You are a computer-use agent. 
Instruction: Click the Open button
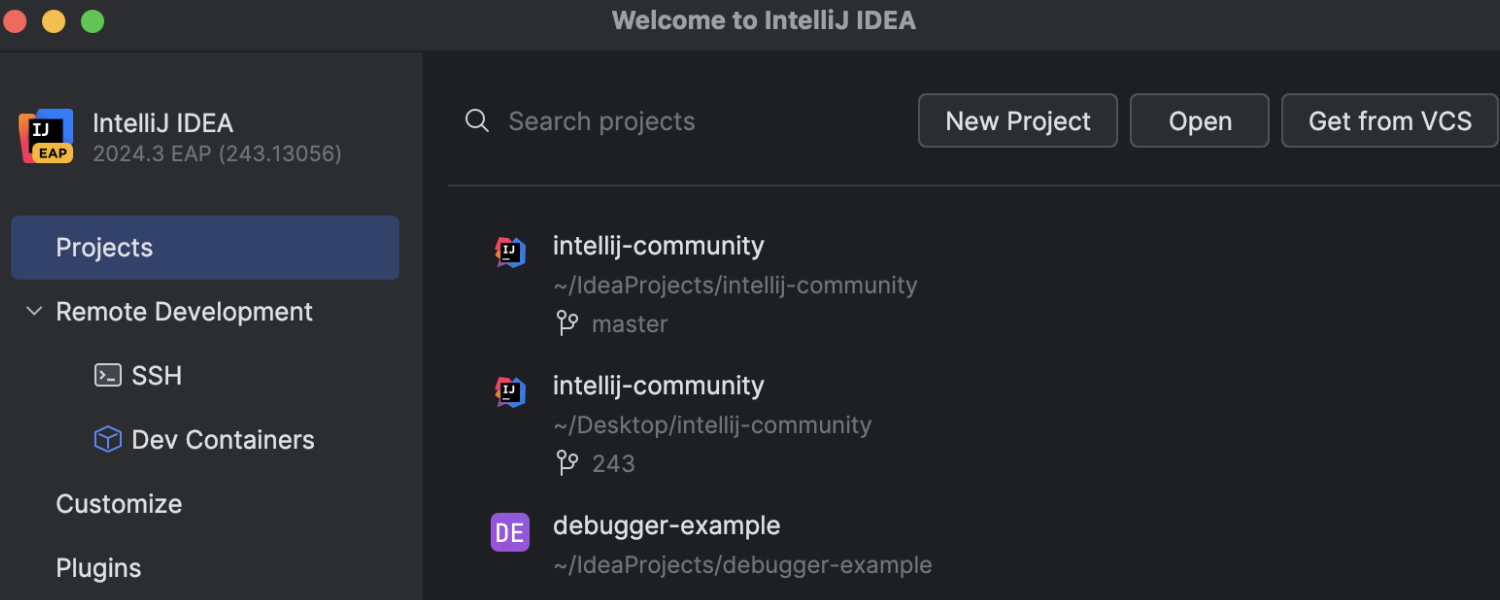click(1199, 120)
